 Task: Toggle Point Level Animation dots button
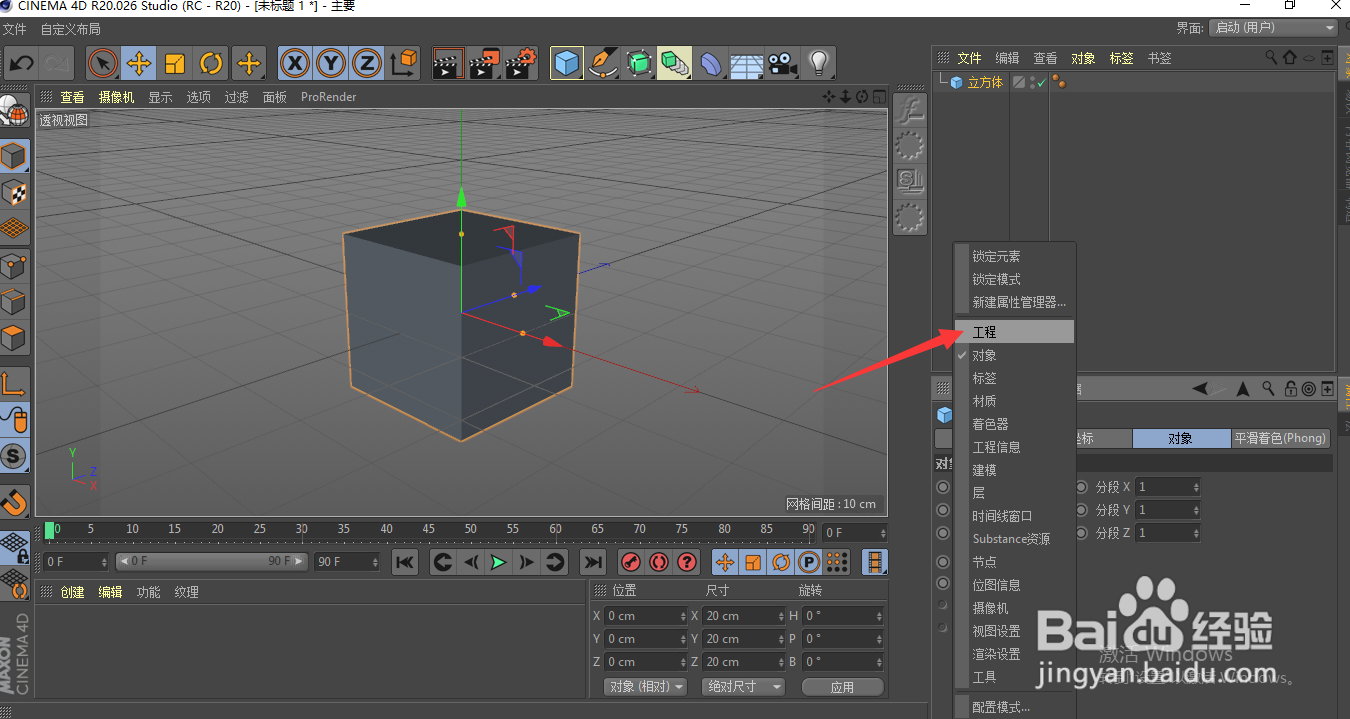click(837, 562)
